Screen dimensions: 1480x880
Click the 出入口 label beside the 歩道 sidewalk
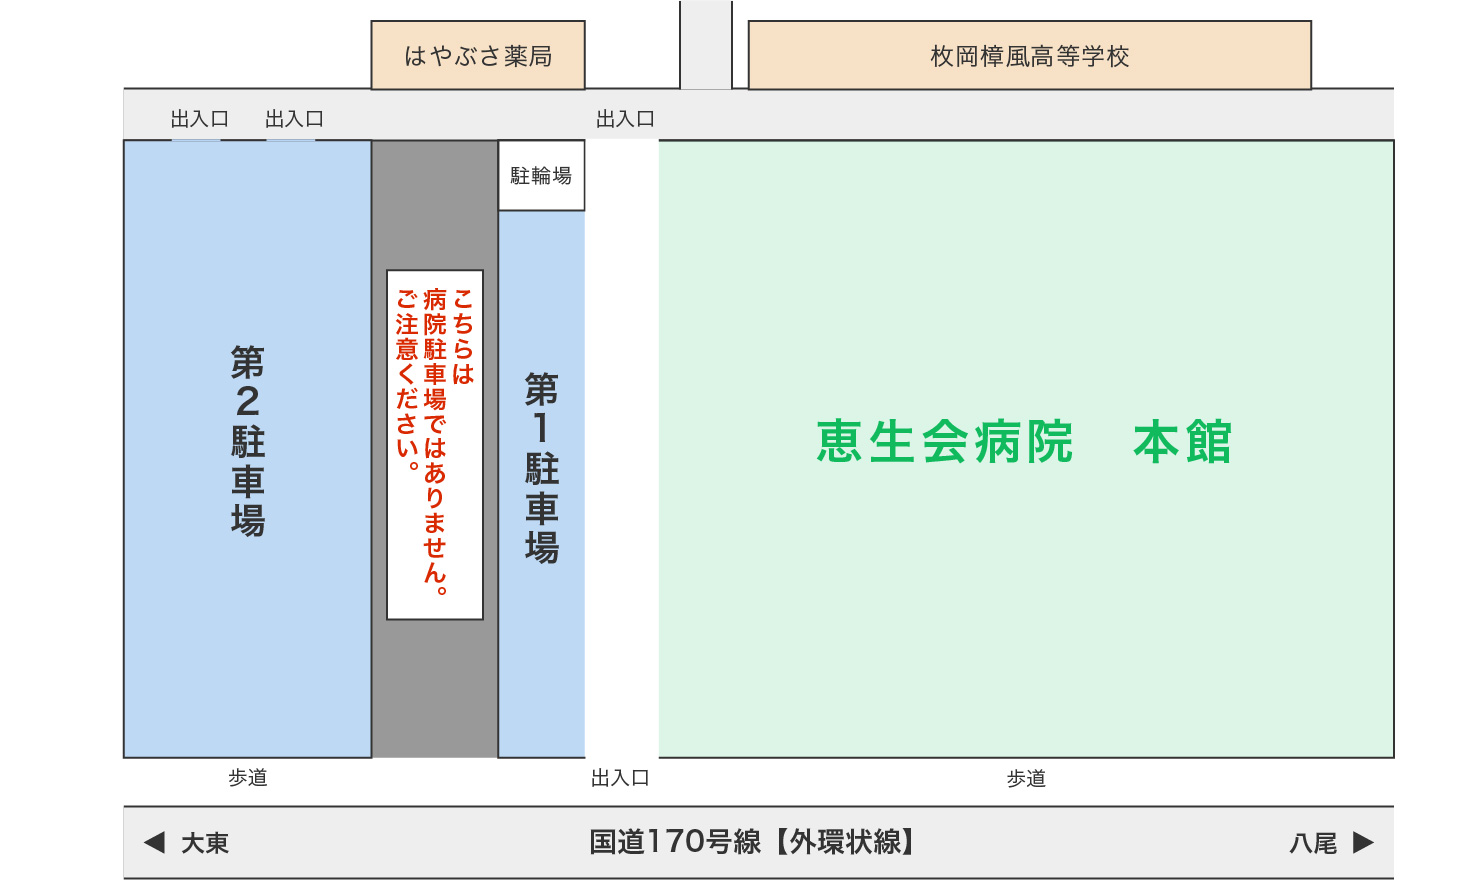[x=620, y=778]
